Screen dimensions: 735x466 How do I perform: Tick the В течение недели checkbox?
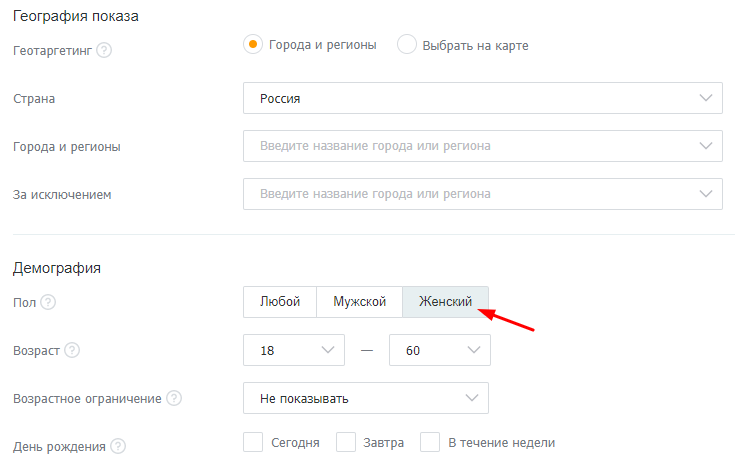pos(431,442)
